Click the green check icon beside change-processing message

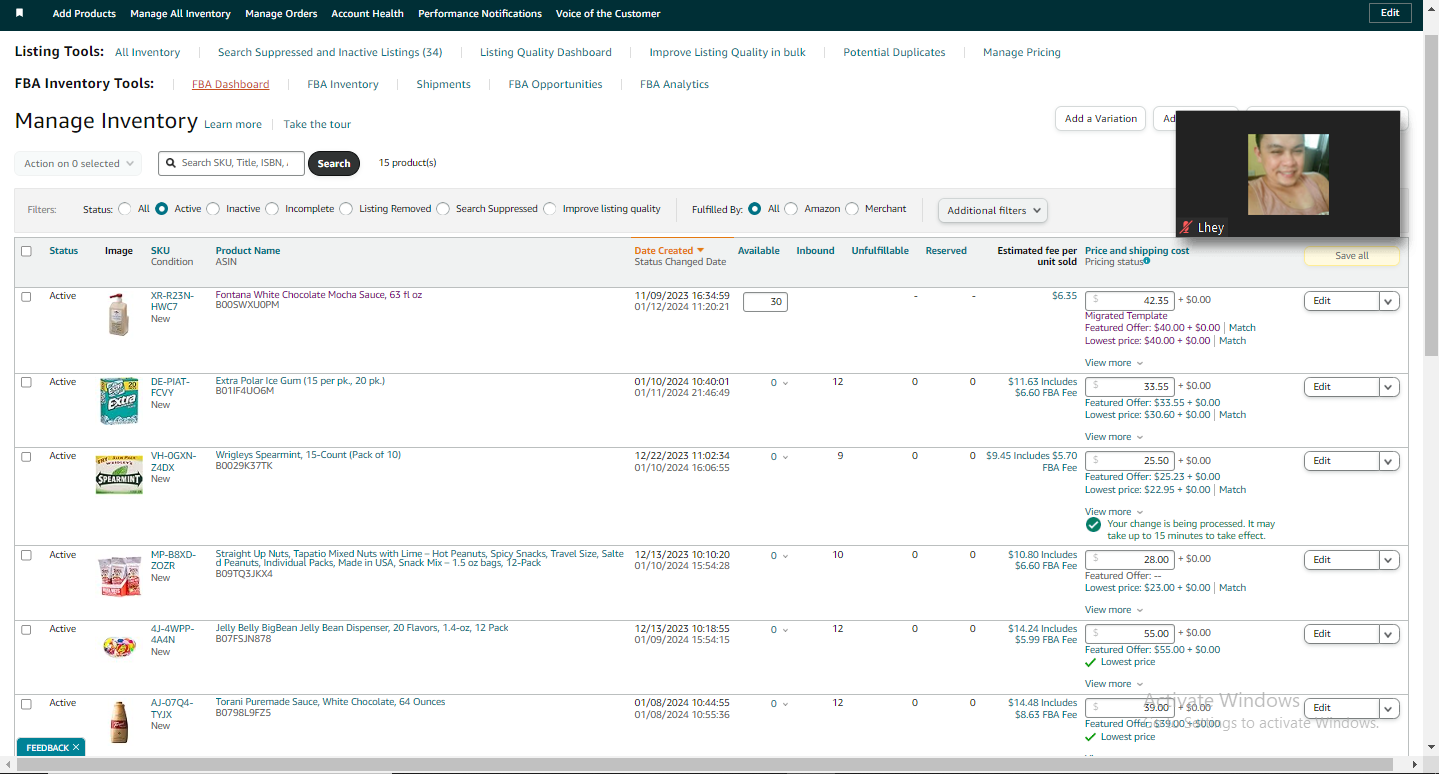click(x=1093, y=525)
